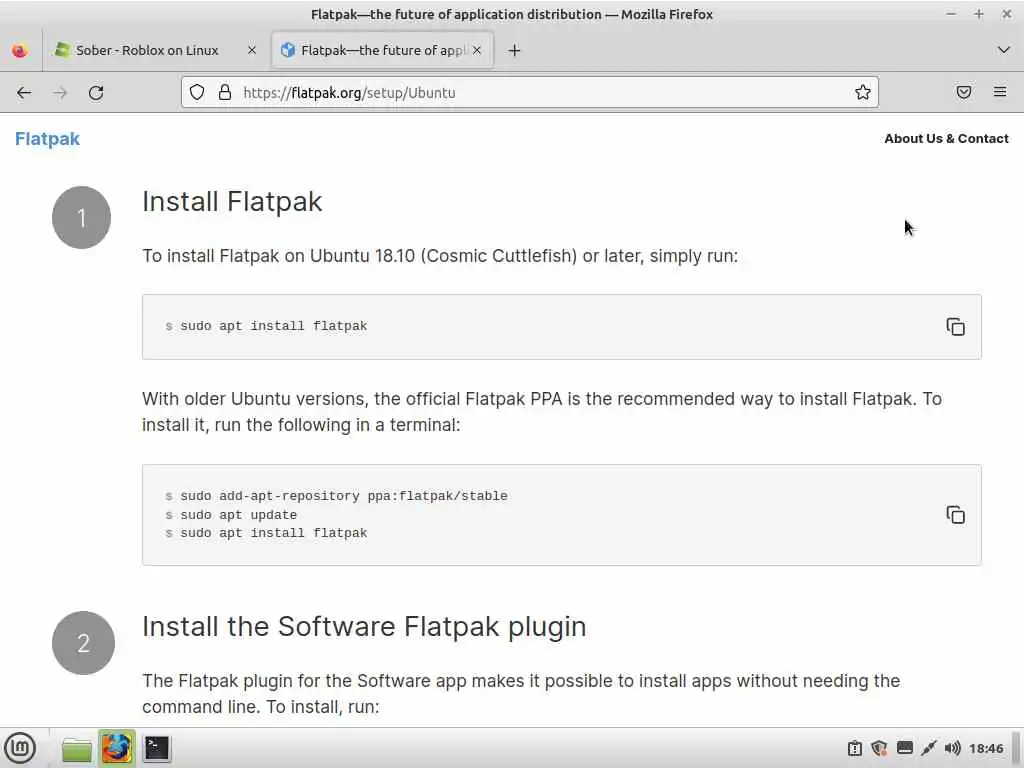Open the Firefox hamburger application menu
This screenshot has height=768, width=1024.
1000,93
